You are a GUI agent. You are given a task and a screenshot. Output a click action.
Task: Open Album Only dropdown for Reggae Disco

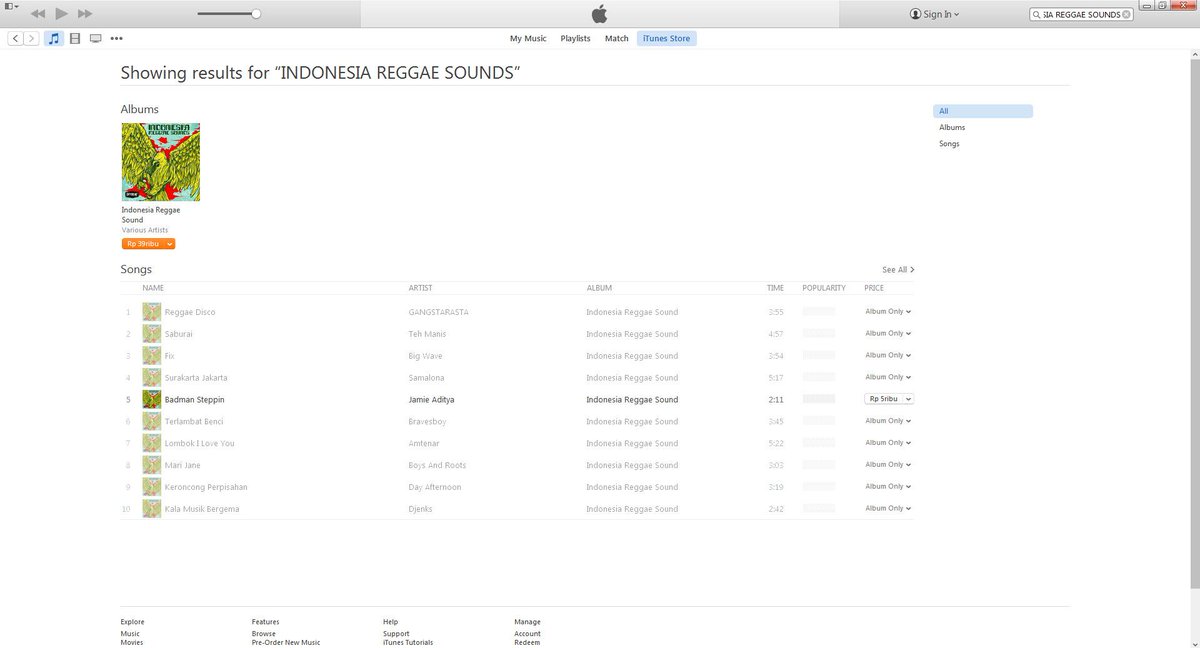[888, 311]
